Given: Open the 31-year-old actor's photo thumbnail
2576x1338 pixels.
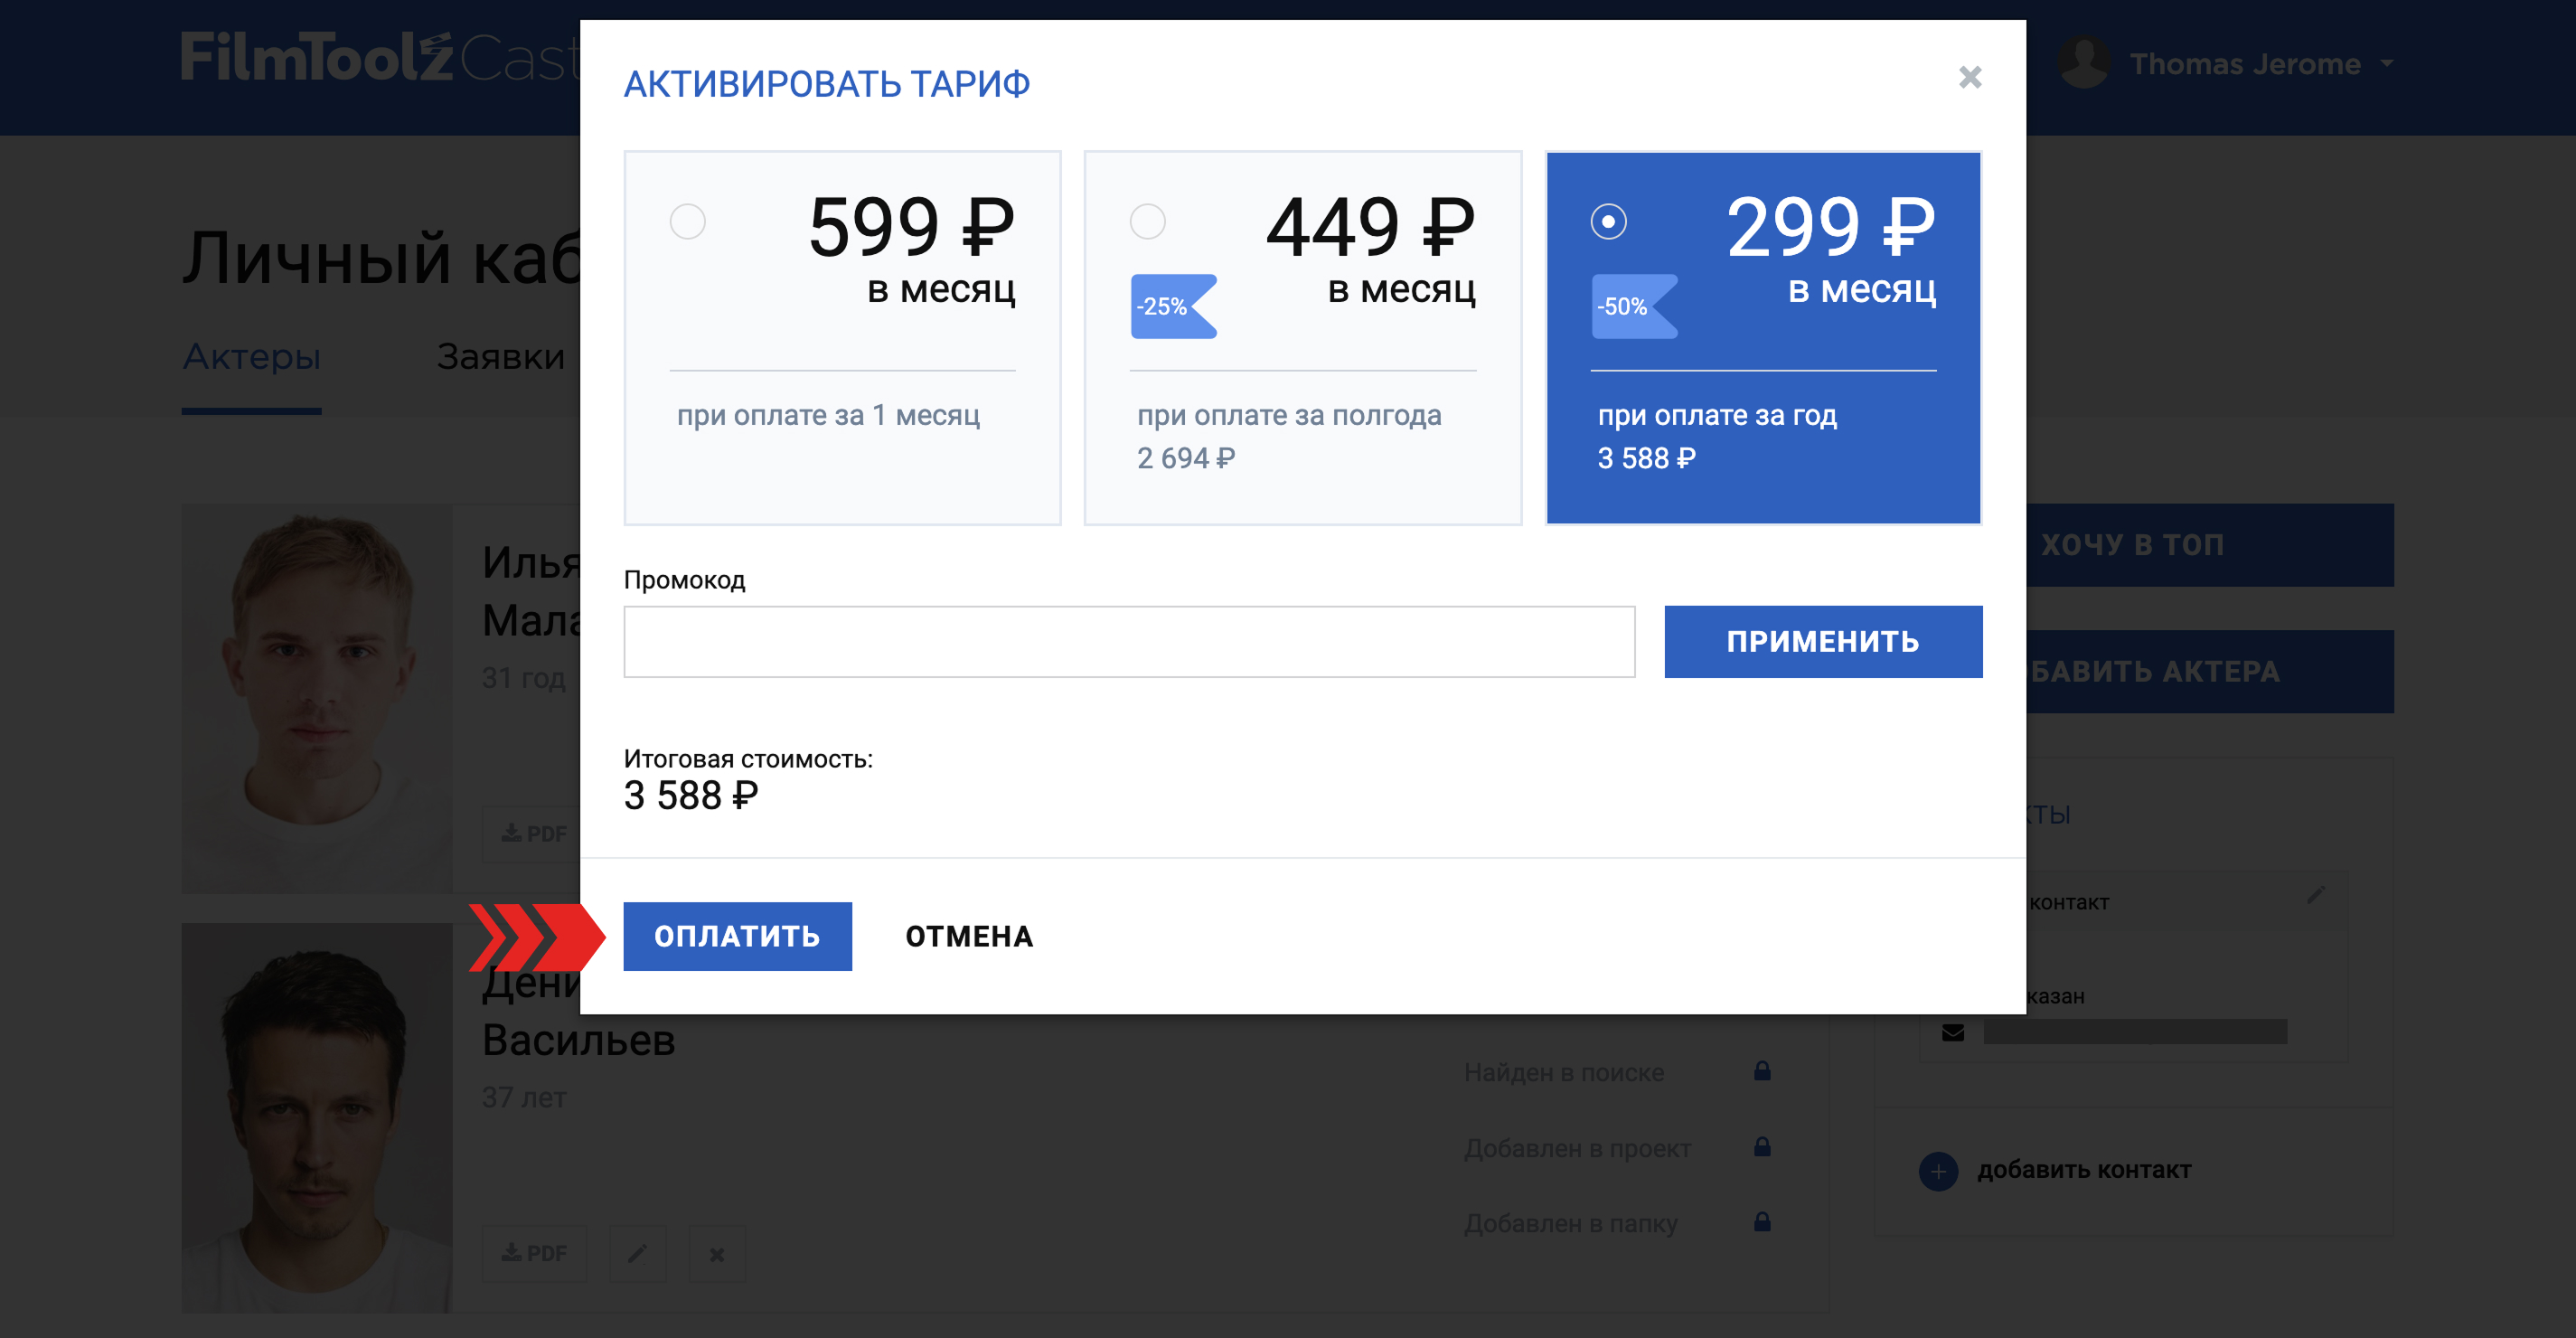Looking at the screenshot, I should pos(316,698).
